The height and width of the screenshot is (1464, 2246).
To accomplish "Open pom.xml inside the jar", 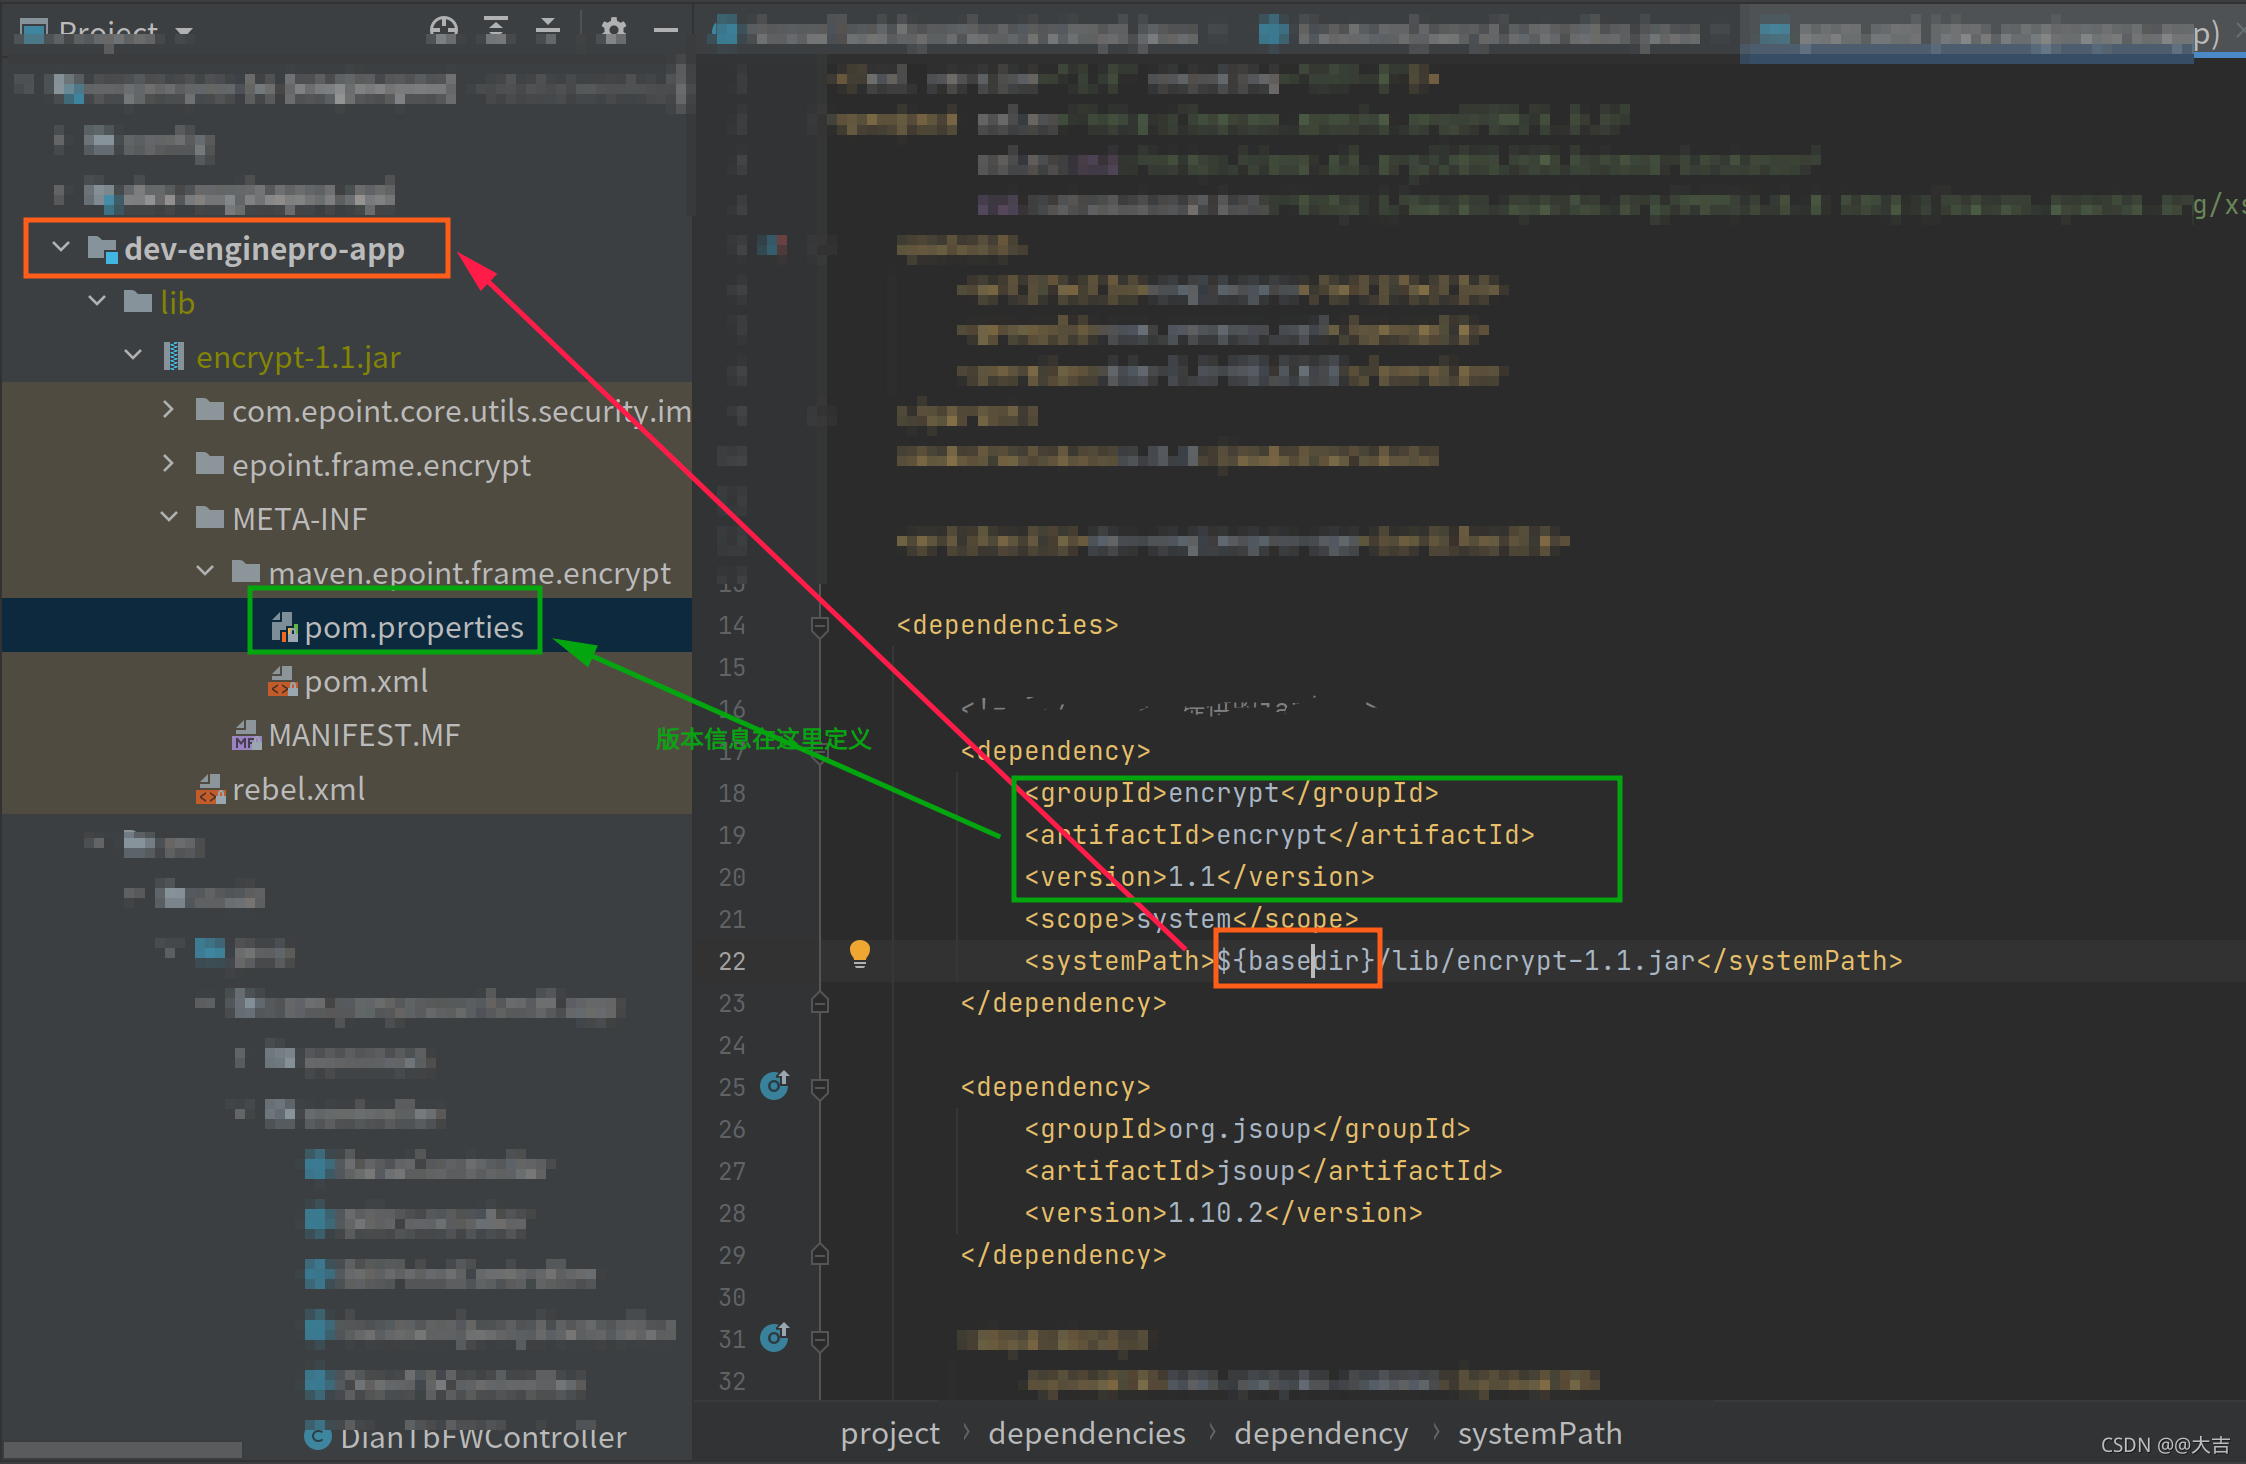I will [x=366, y=681].
